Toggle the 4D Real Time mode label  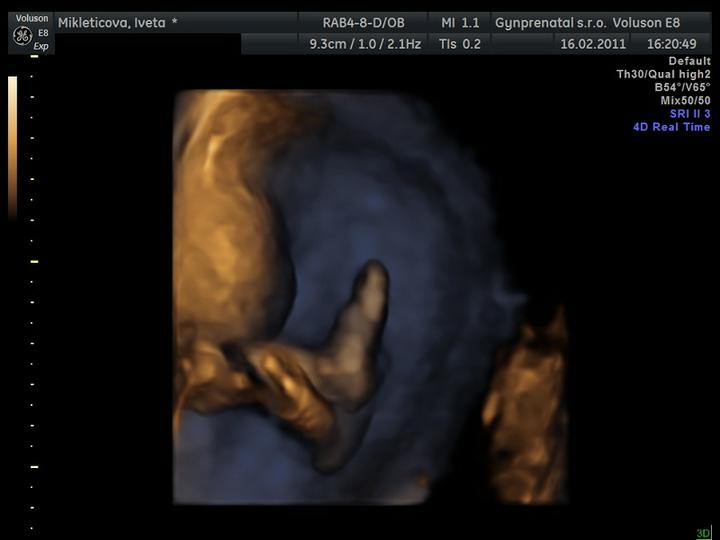(671, 127)
